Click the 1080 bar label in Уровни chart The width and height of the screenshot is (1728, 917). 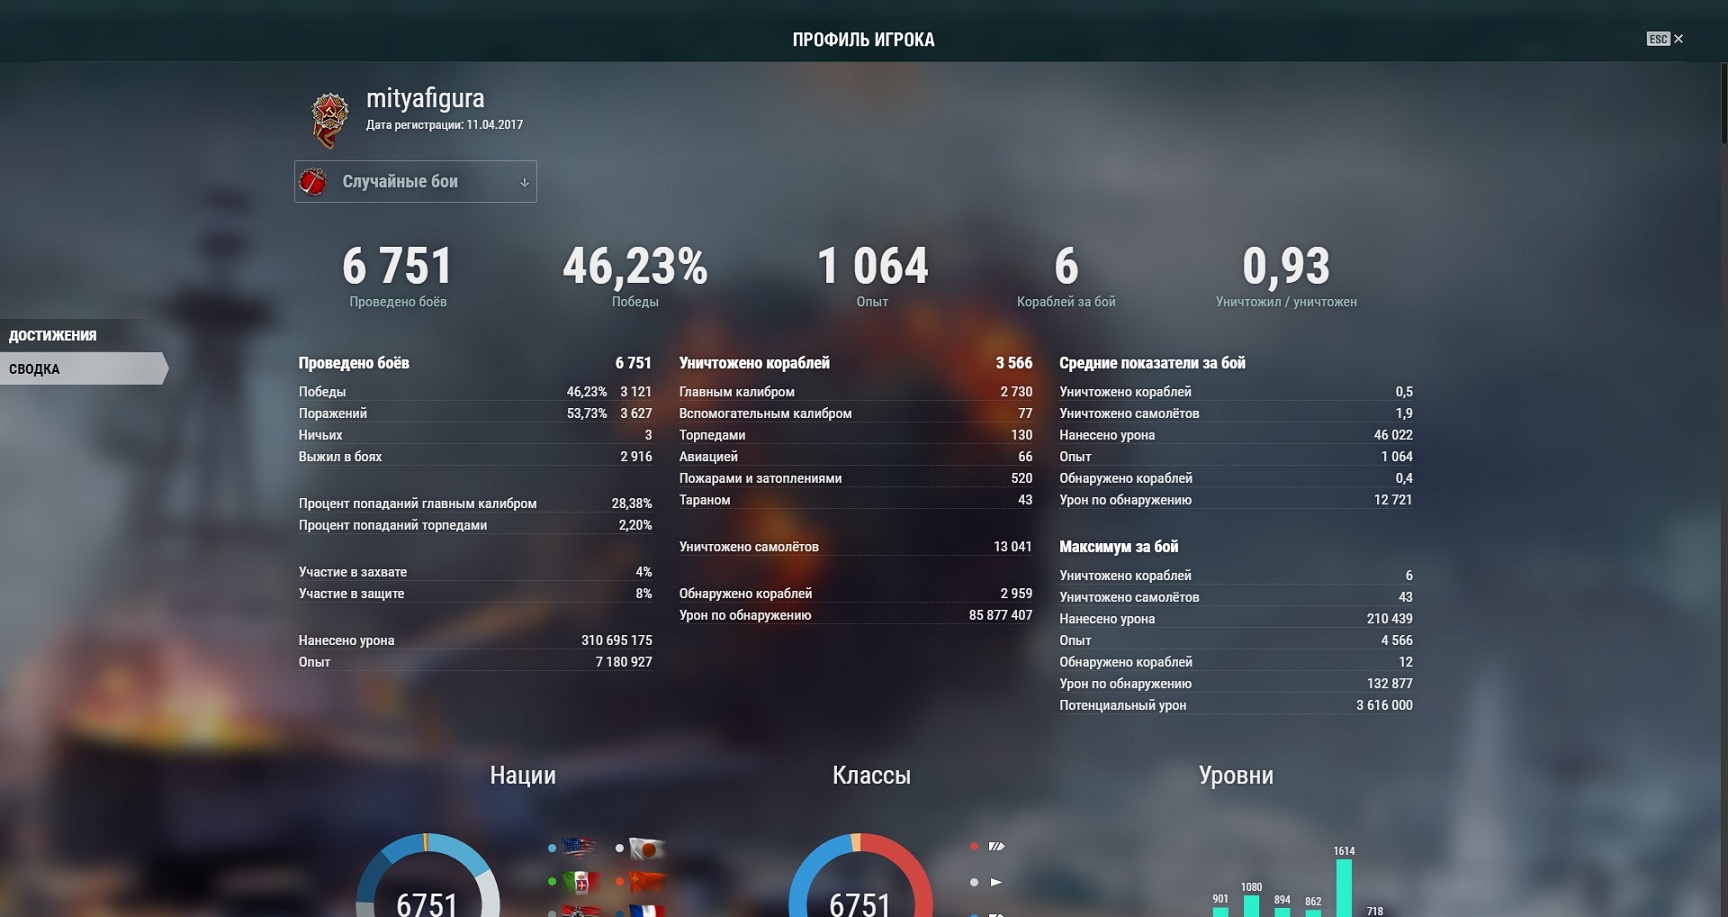coord(1251,887)
